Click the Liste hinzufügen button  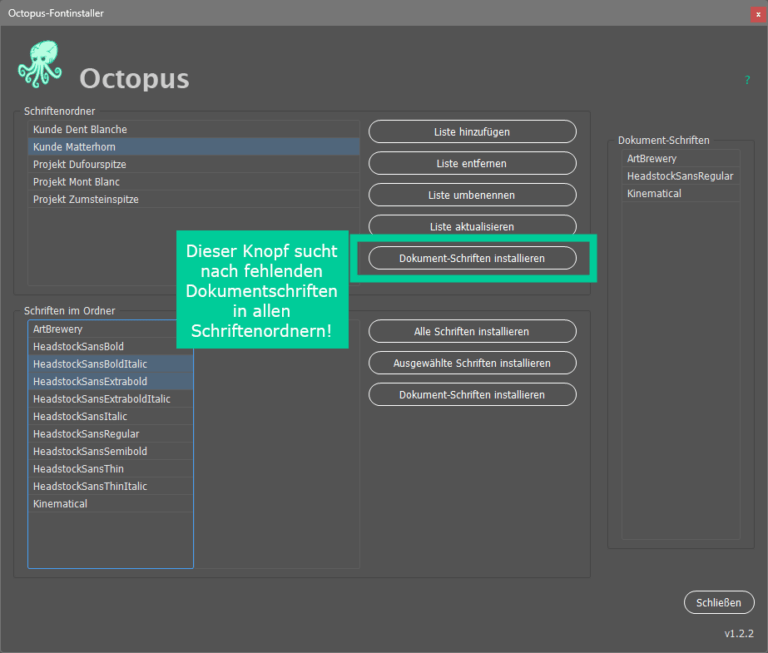(472, 132)
